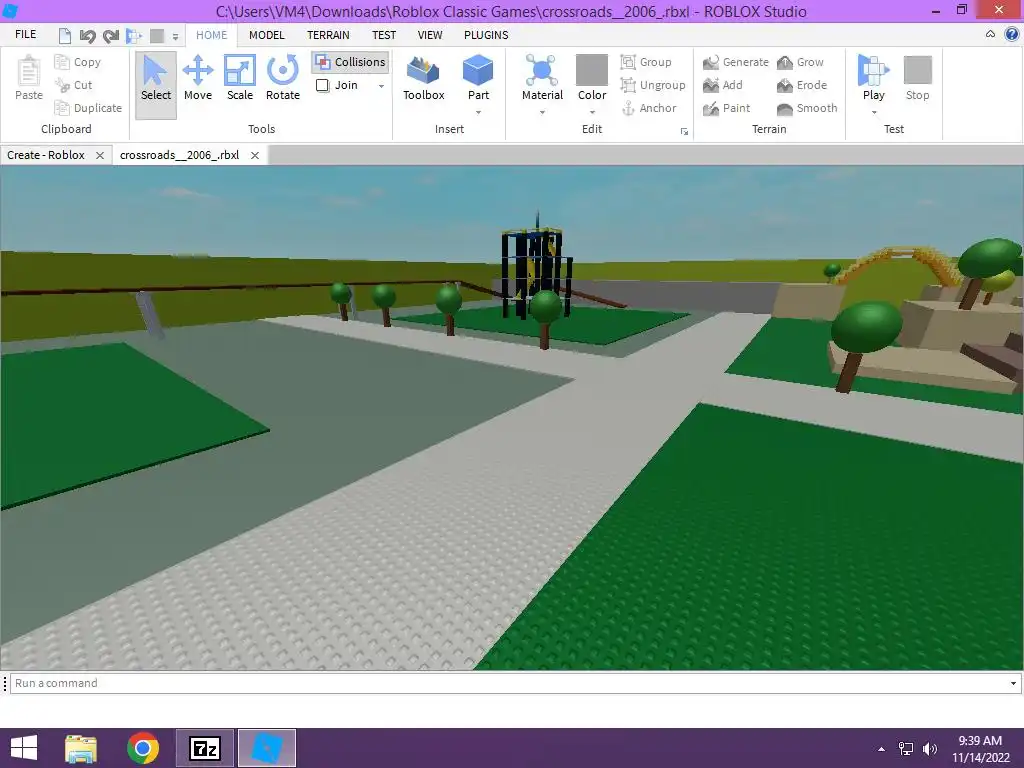Insert a new Part
This screenshot has width=1024, height=768.
478,77
